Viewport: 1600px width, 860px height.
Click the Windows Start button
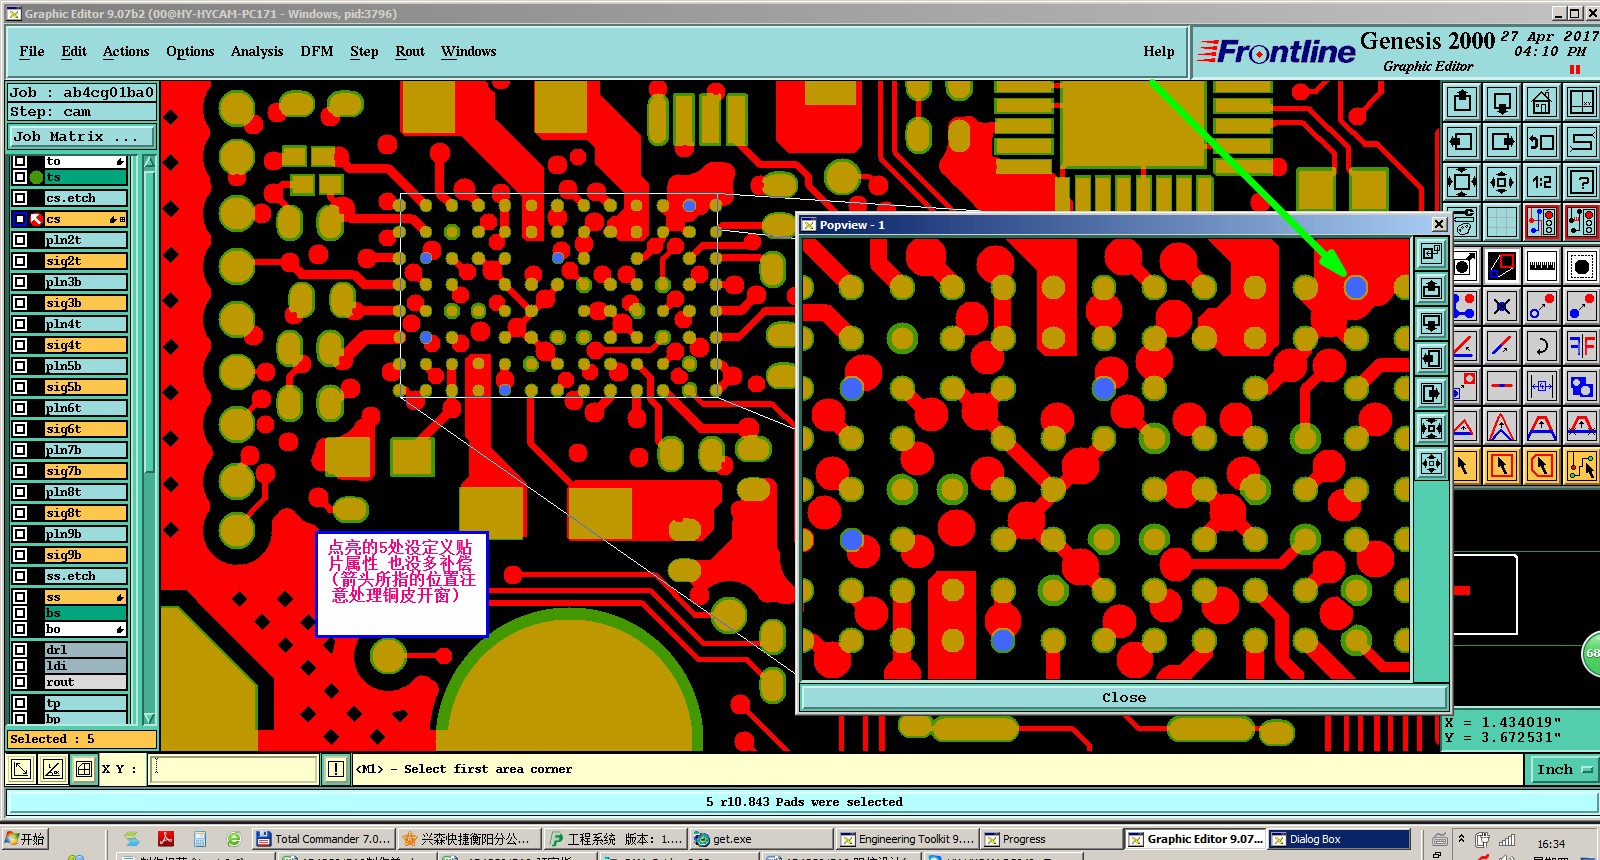click(x=26, y=839)
